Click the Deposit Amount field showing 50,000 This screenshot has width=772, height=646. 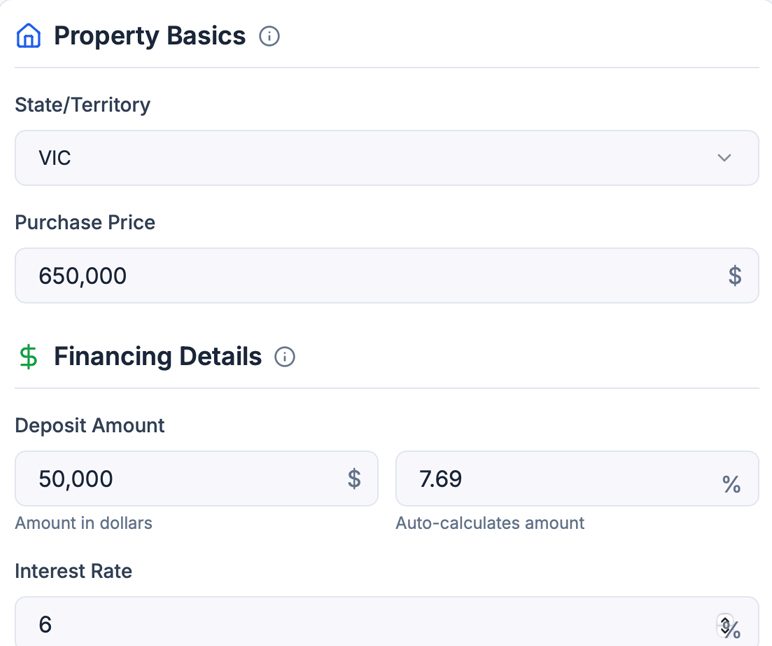pyautogui.click(x=180, y=478)
